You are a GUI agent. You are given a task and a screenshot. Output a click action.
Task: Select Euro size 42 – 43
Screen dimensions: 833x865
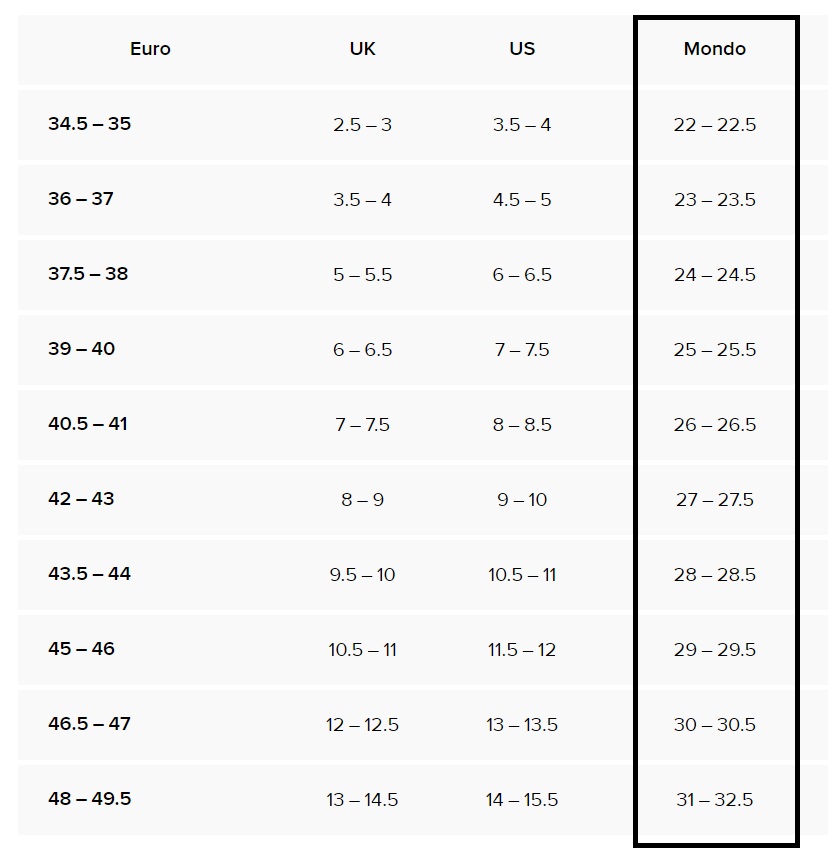pyautogui.click(x=81, y=499)
